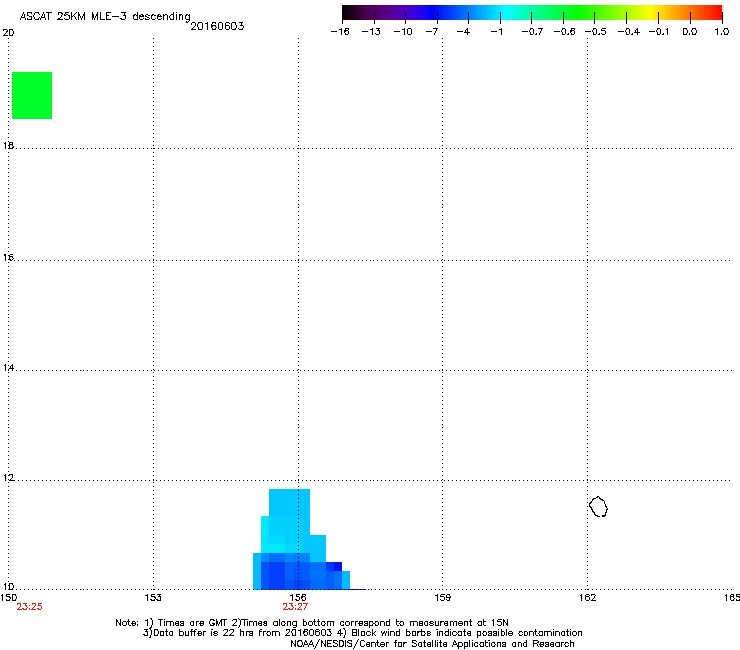Click the date label 20160603
The image size is (740, 650).
coord(217,26)
